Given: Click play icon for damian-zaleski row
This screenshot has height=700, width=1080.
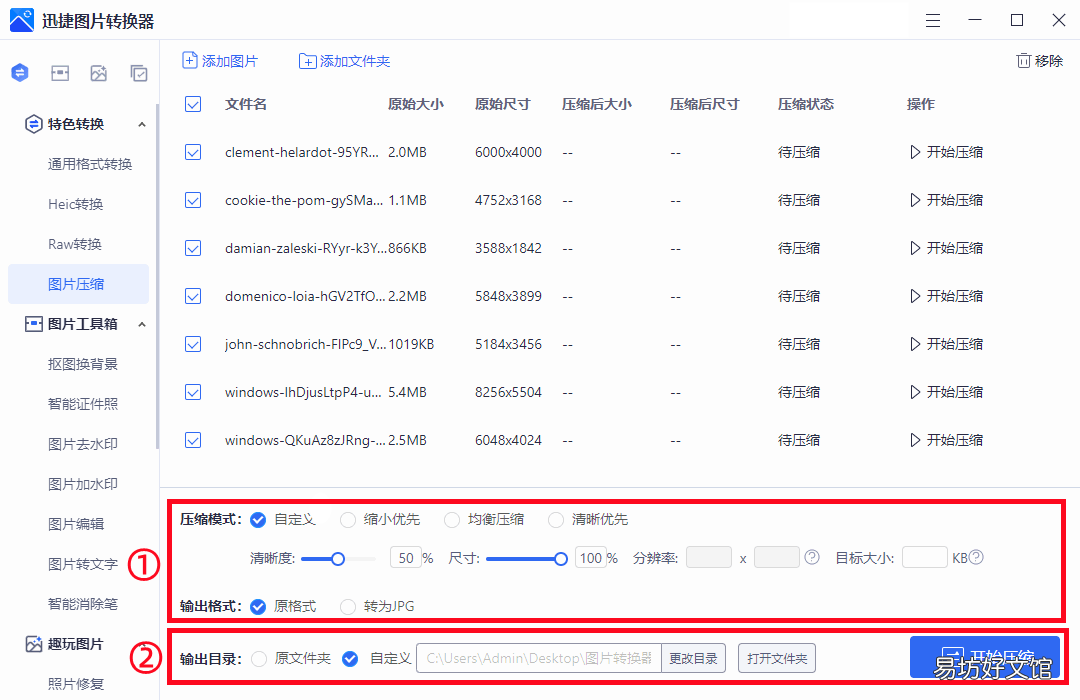Looking at the screenshot, I should (915, 248).
